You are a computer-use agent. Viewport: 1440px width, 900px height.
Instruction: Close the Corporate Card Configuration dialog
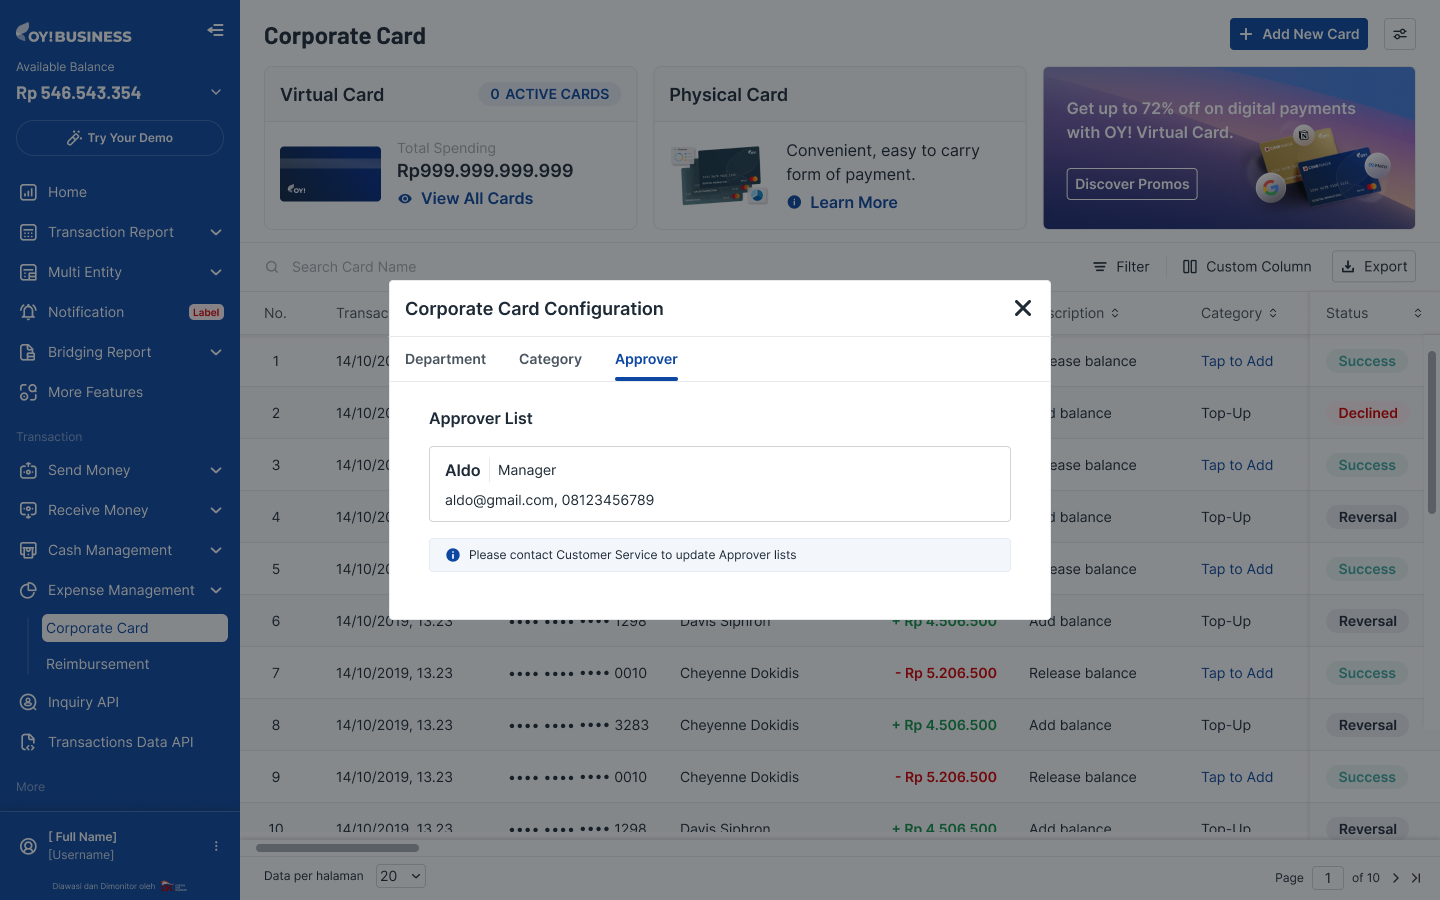click(1022, 308)
